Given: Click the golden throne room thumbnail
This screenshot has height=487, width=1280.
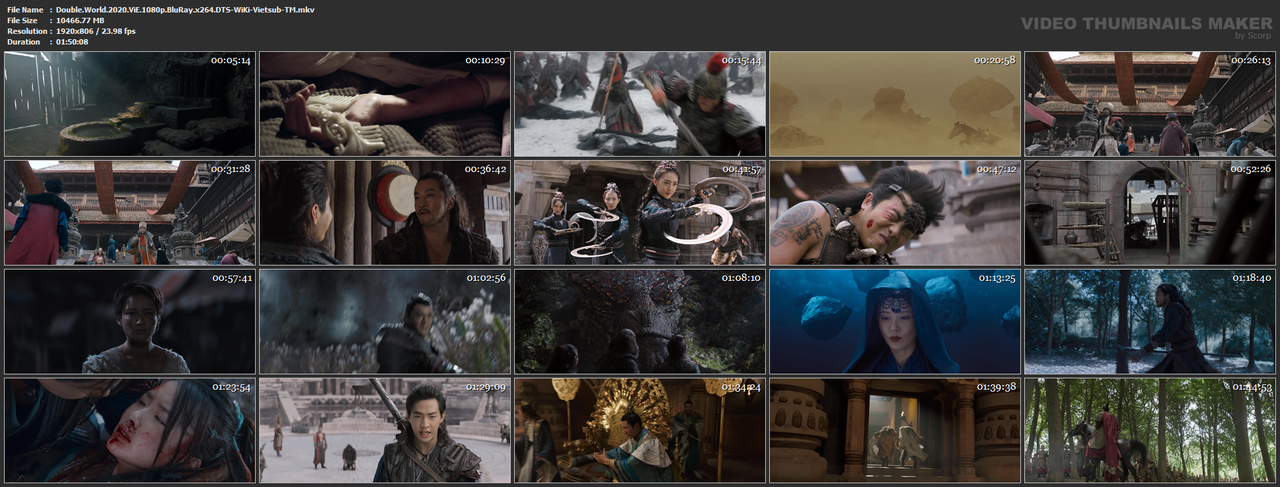Looking at the screenshot, I should 640,430.
